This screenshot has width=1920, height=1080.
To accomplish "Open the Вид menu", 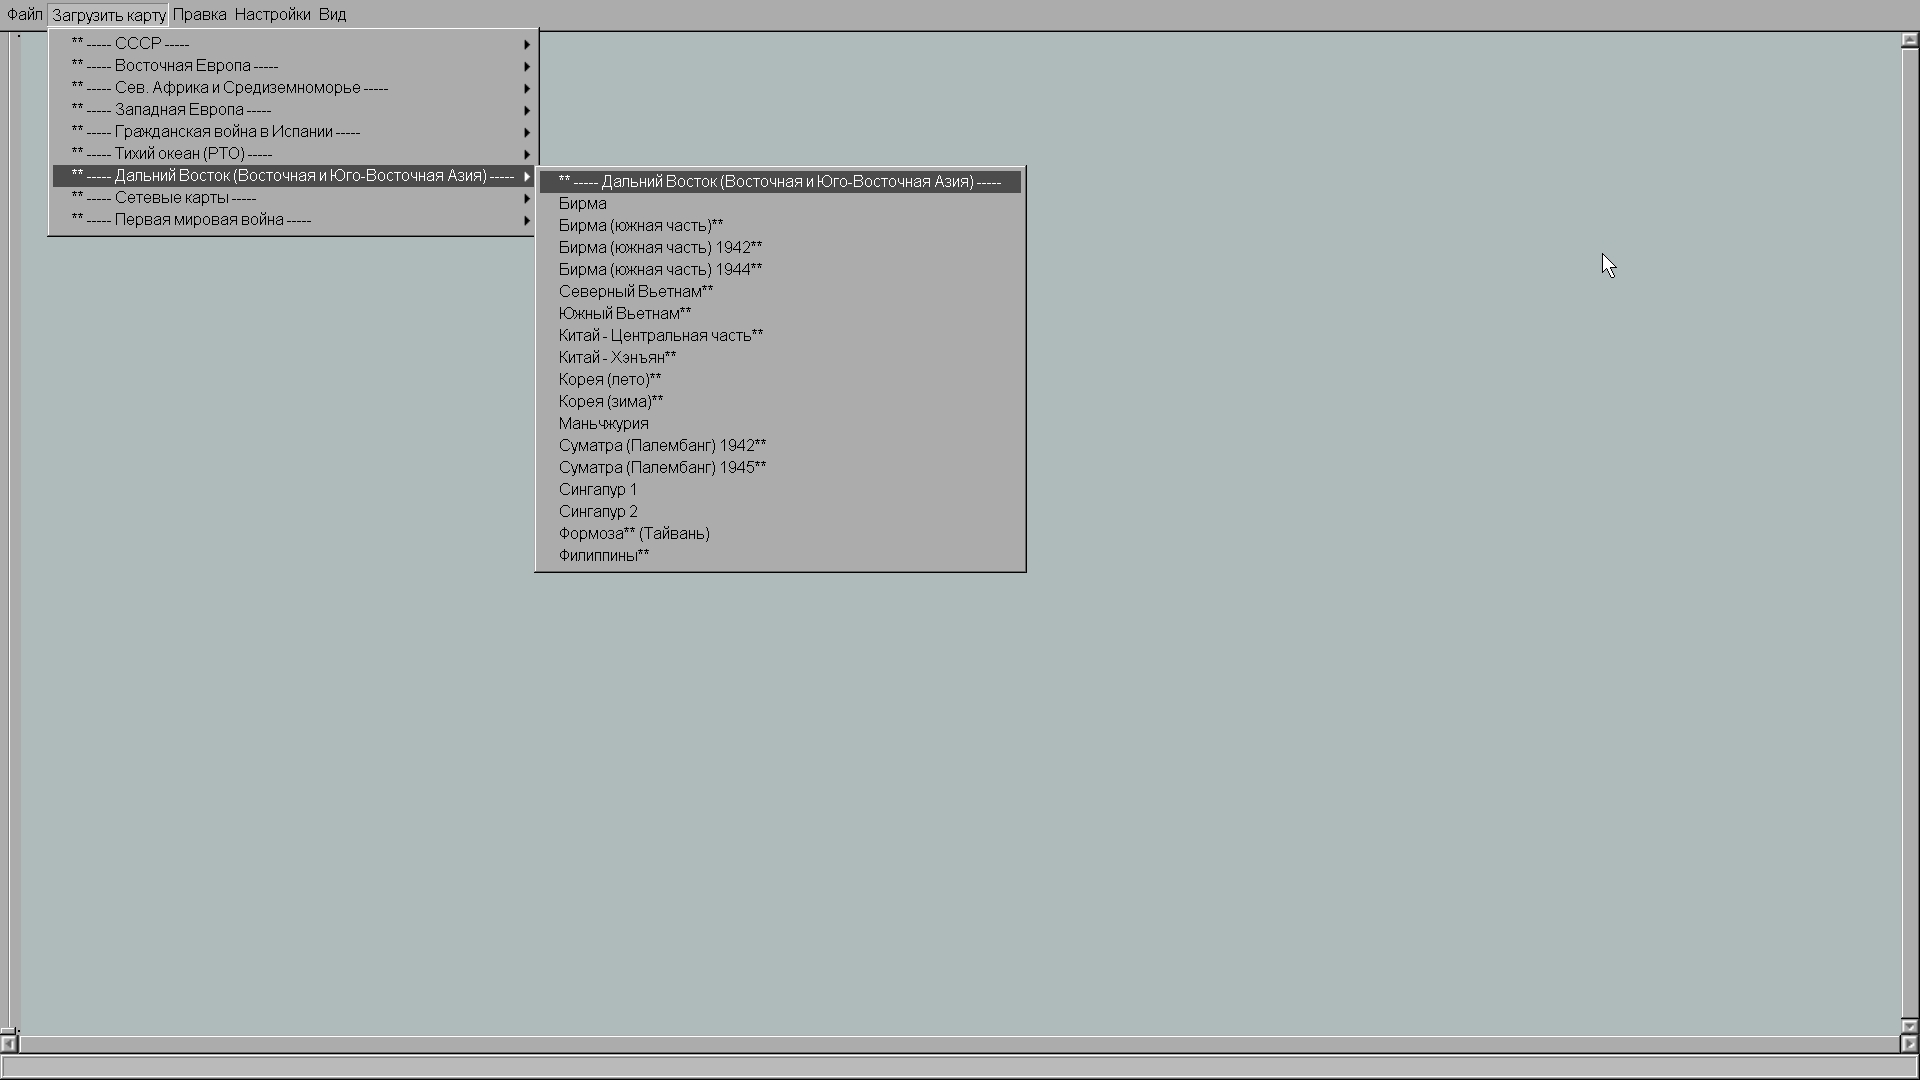I will [x=332, y=15].
